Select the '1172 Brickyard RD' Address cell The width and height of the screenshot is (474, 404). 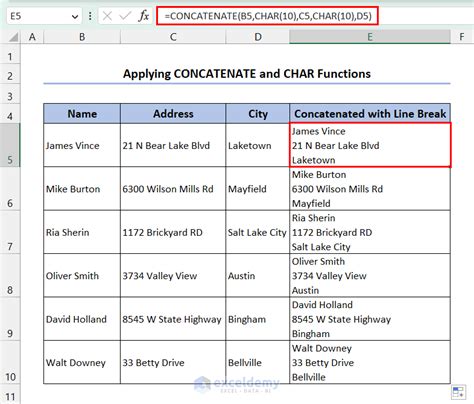pos(173,232)
